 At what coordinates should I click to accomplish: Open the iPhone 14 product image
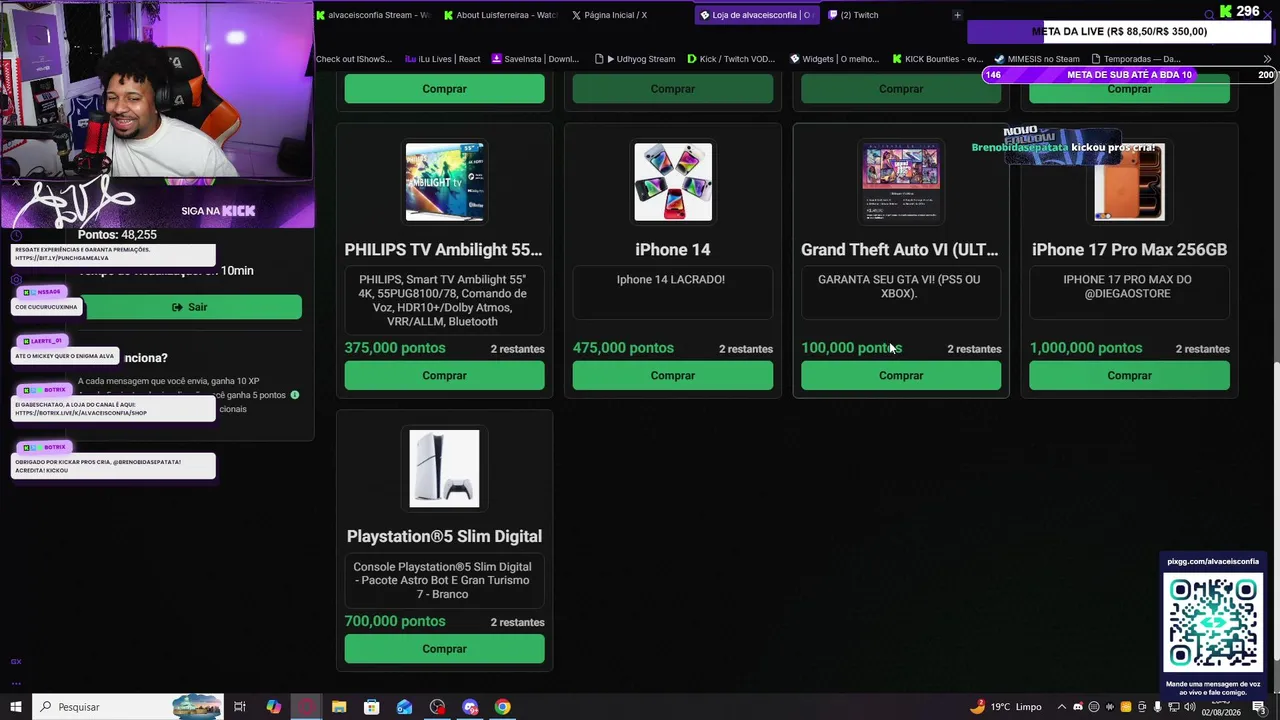point(673,181)
